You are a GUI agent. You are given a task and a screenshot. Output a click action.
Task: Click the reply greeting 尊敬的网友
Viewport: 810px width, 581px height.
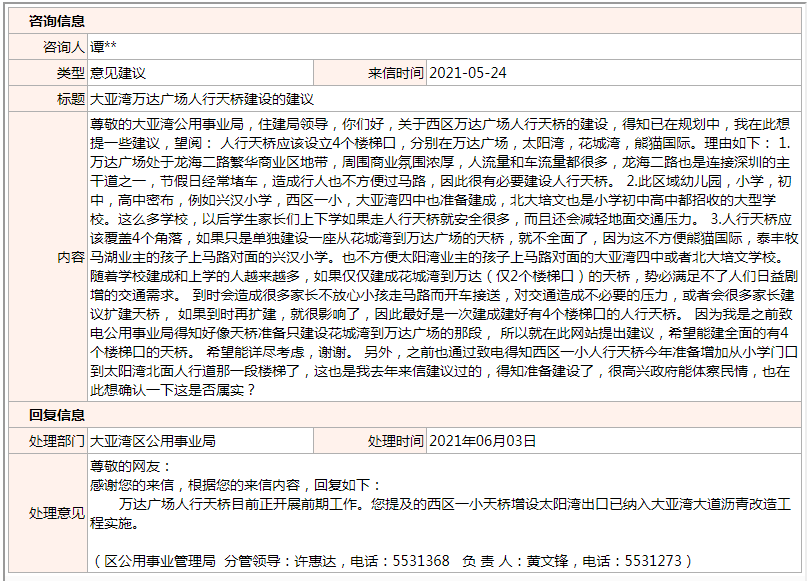tap(131, 466)
